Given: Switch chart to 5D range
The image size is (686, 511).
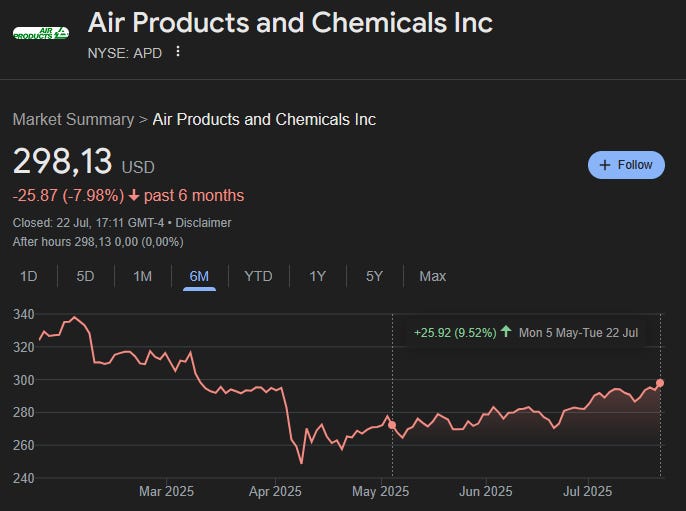Looking at the screenshot, I should pos(85,276).
